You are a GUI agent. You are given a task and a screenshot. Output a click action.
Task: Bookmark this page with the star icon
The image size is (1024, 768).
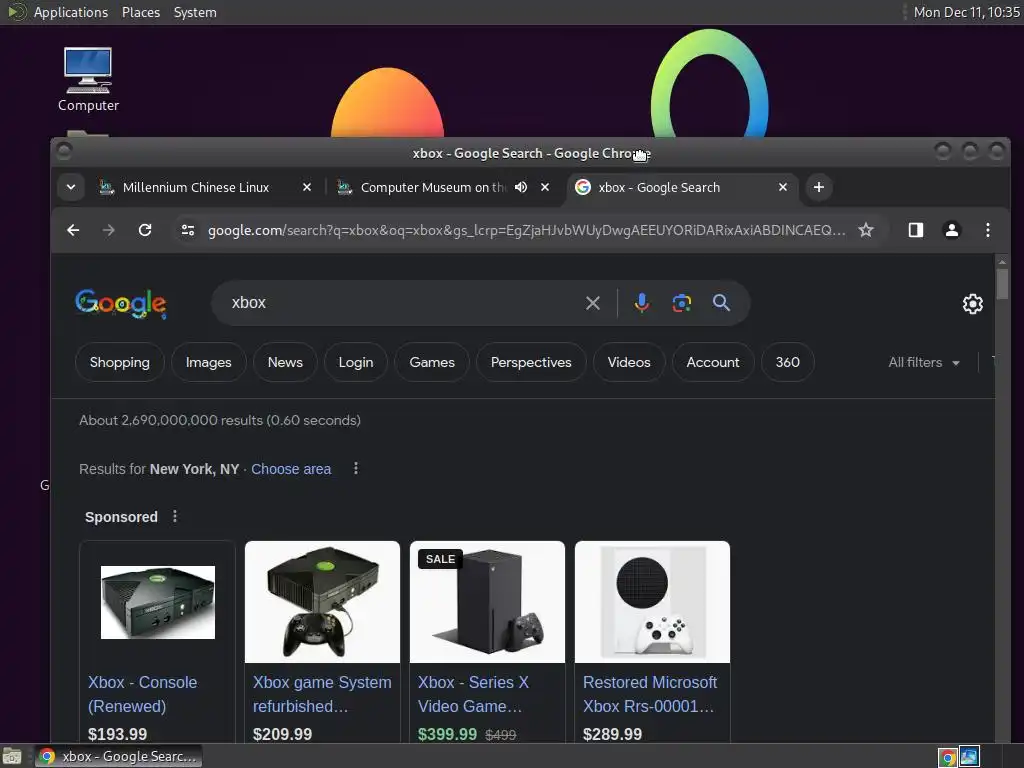866,230
